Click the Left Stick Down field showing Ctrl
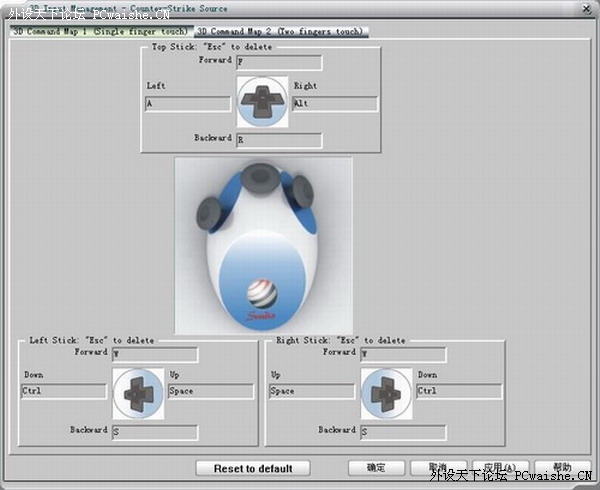This screenshot has height=490, width=600. pyautogui.click(x=63, y=392)
